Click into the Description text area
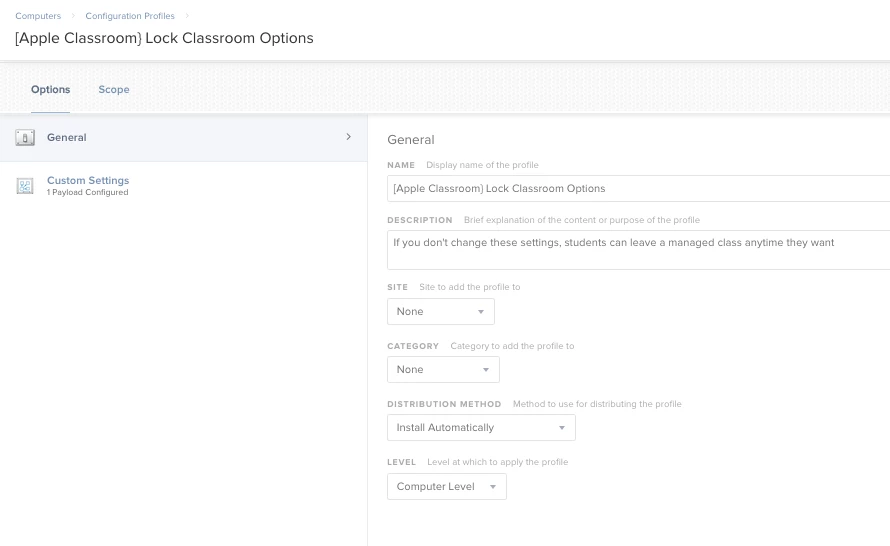This screenshot has width=890, height=546. (x=637, y=250)
